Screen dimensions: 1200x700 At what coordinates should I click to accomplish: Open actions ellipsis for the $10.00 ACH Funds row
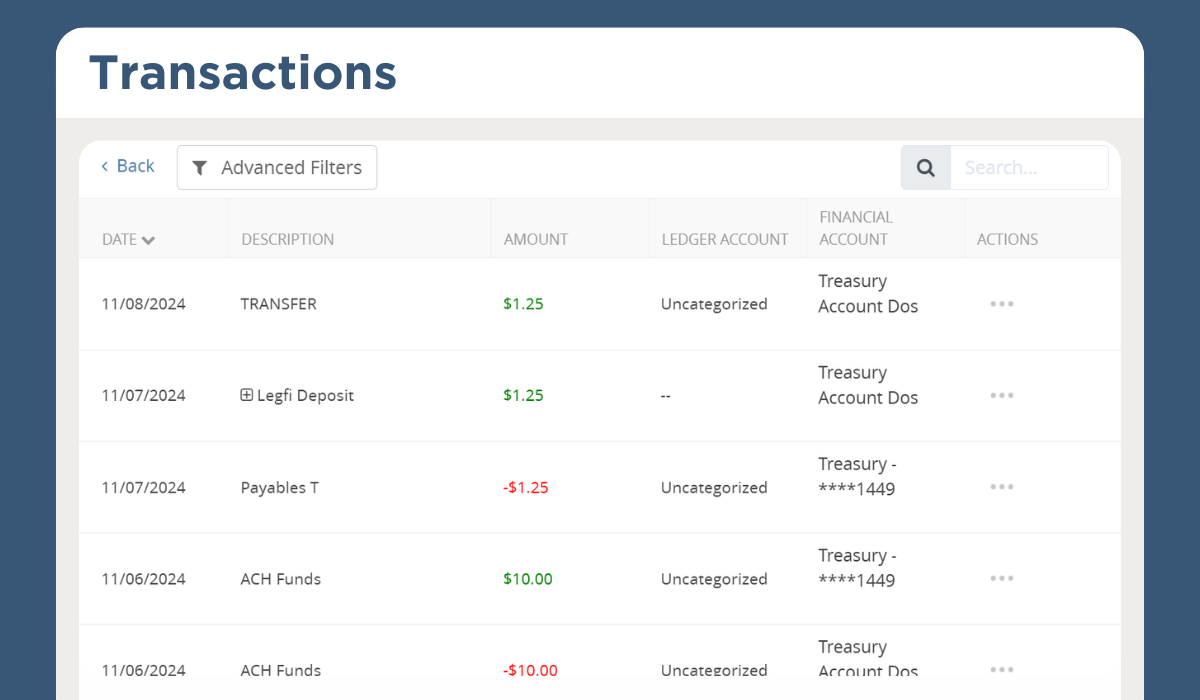coord(1001,579)
